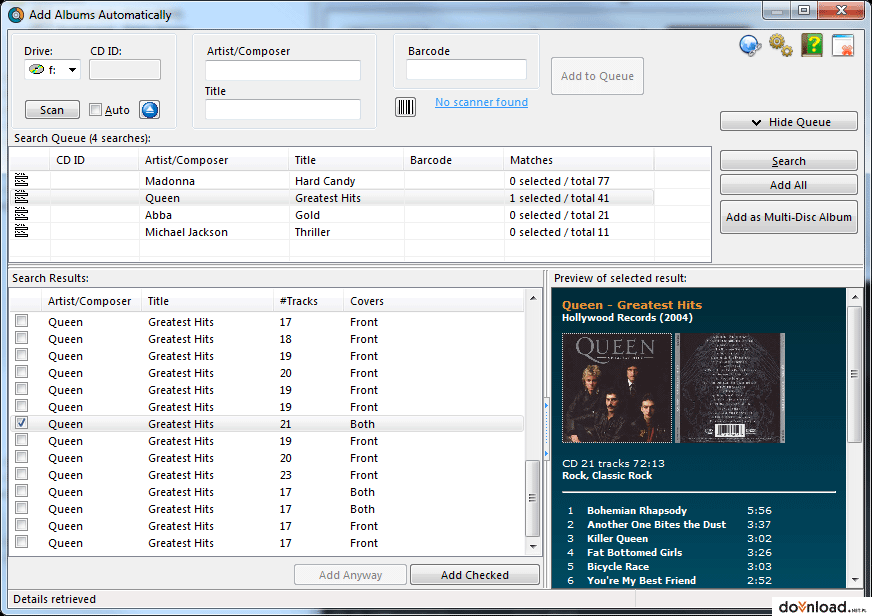Open the No scanner found link

[x=482, y=102]
